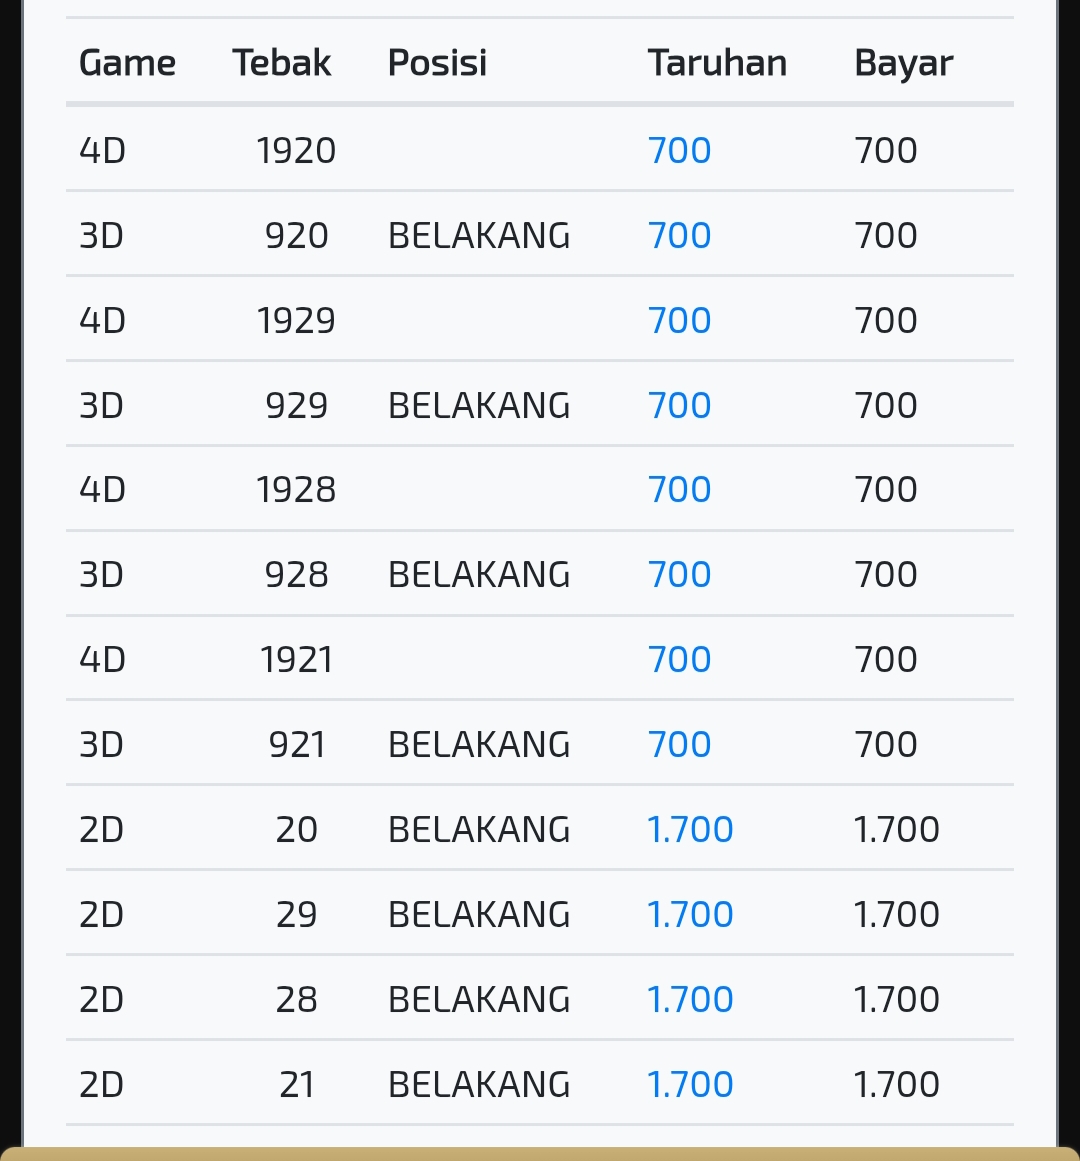Select the Tebak column header
The image size is (1080, 1161).
tap(282, 62)
